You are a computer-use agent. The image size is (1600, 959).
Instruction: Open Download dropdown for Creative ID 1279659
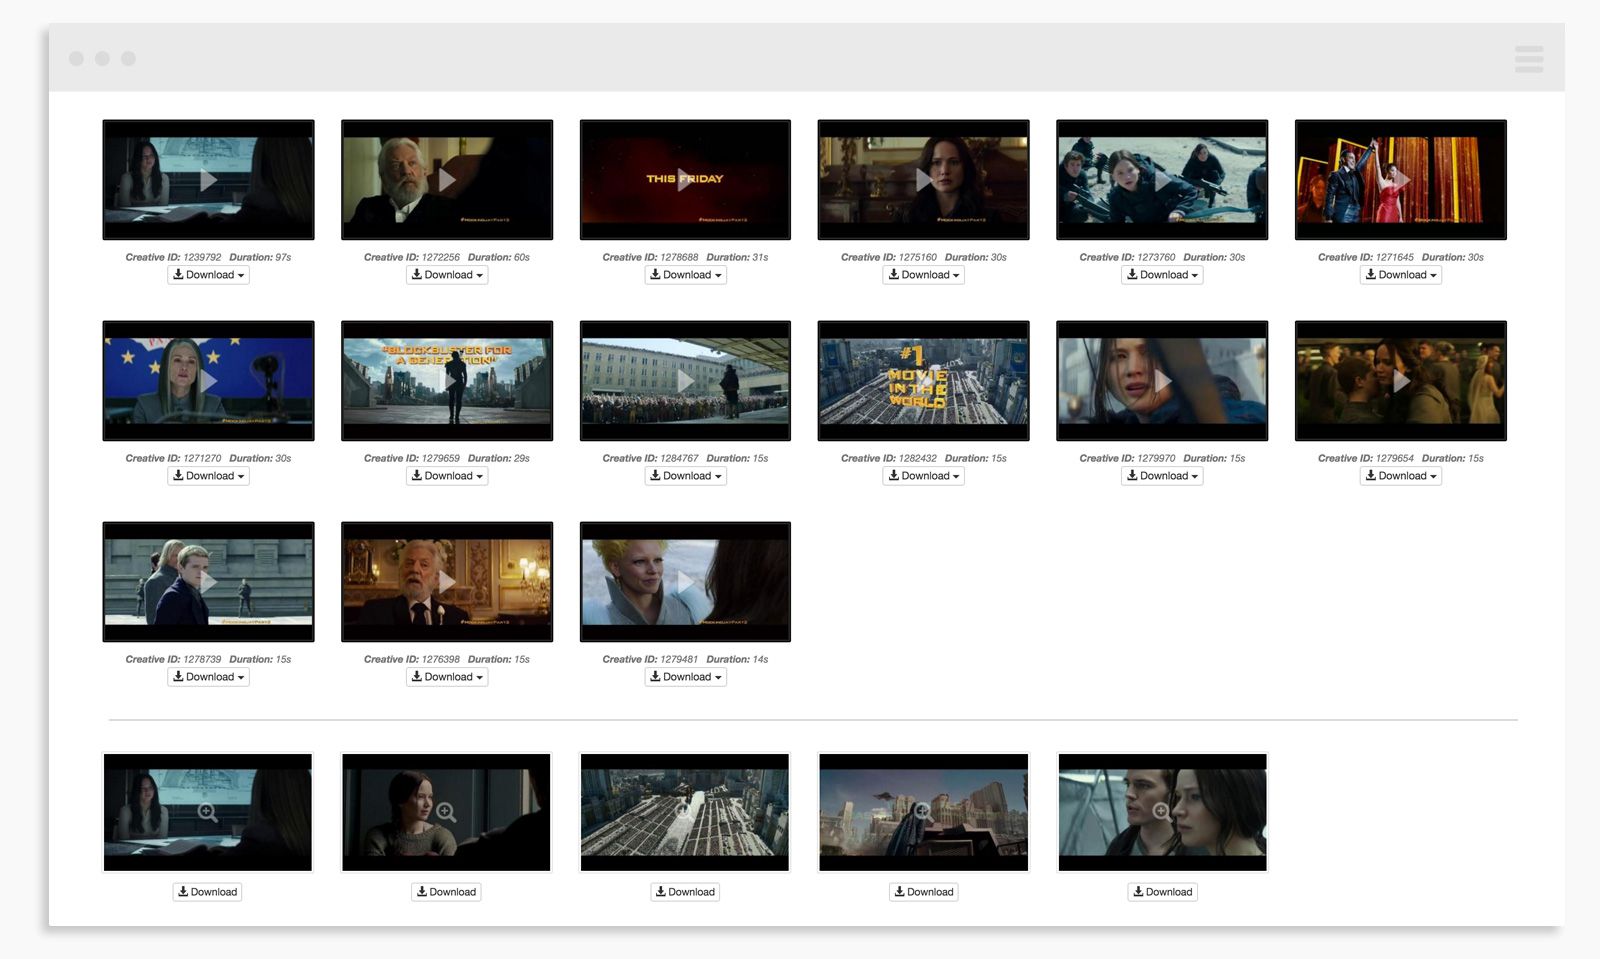click(447, 476)
